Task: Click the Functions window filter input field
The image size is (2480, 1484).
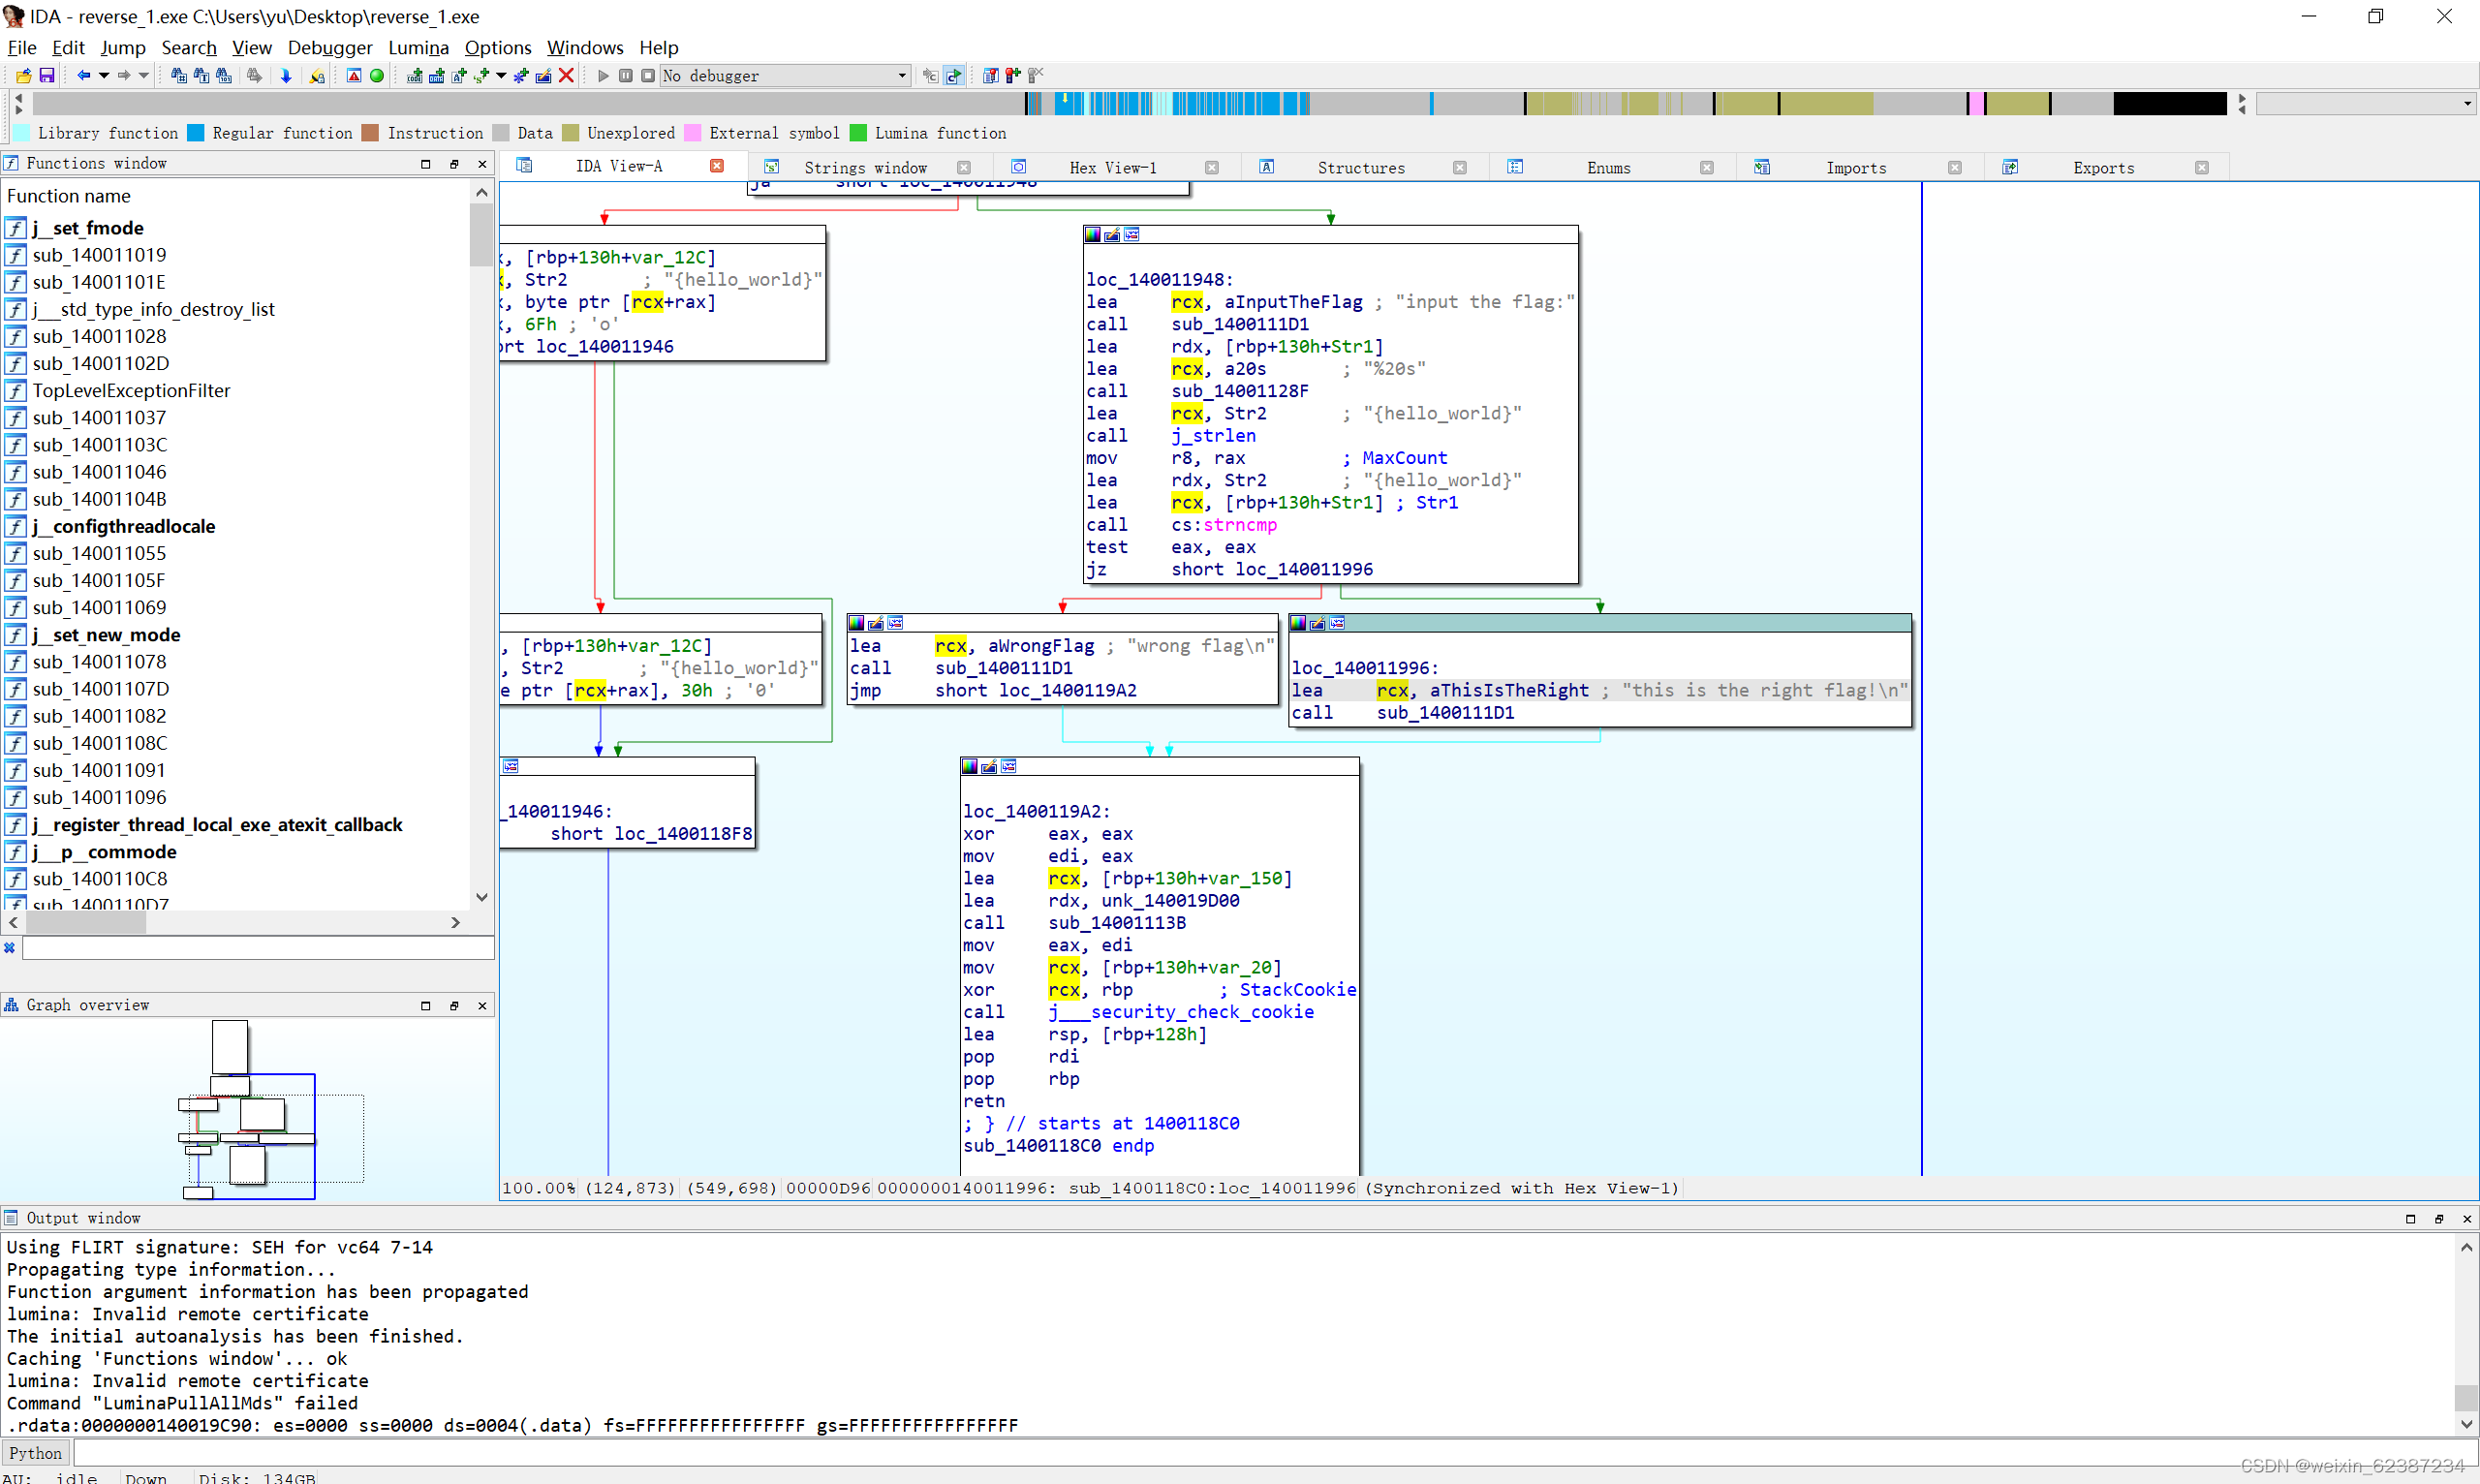Action: coord(257,947)
